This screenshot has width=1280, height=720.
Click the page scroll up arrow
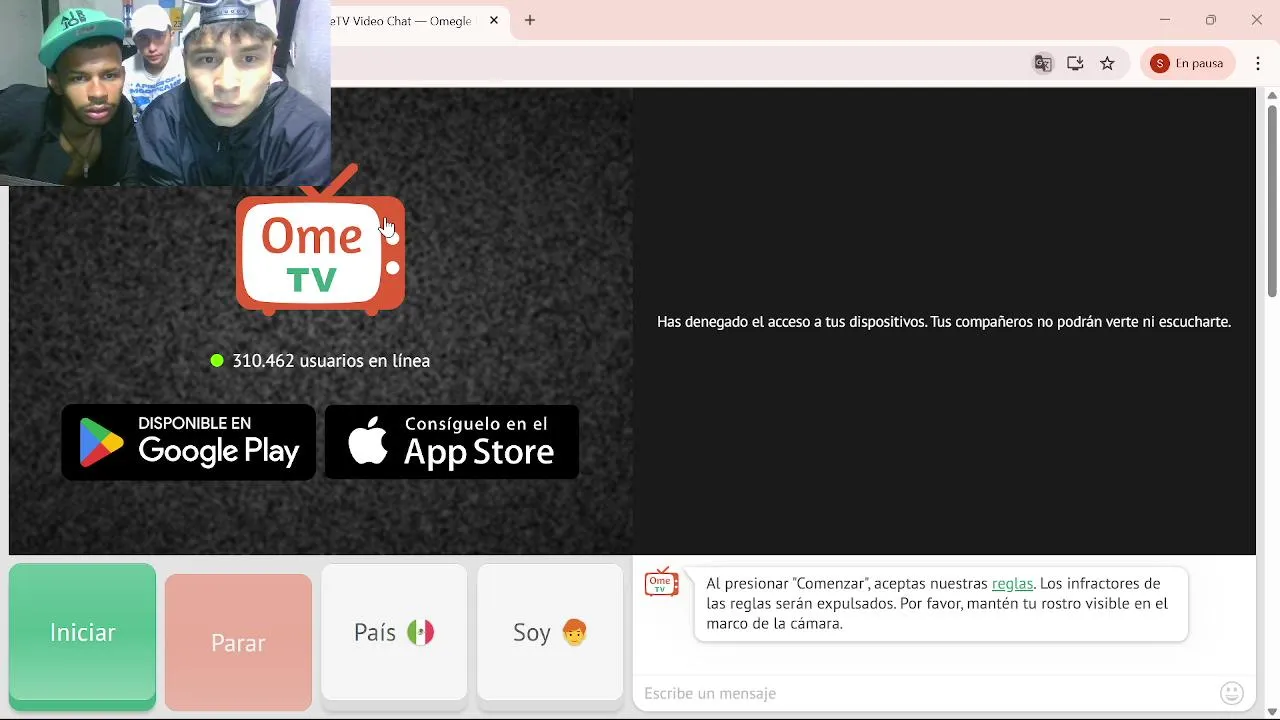tap(1272, 95)
